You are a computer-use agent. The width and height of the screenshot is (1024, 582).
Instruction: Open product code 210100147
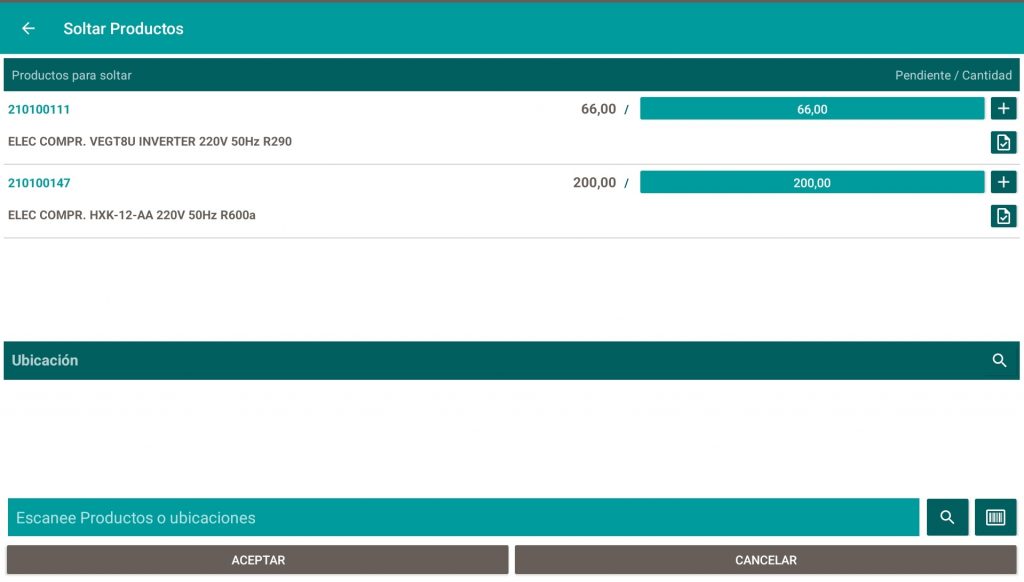click(x=39, y=183)
